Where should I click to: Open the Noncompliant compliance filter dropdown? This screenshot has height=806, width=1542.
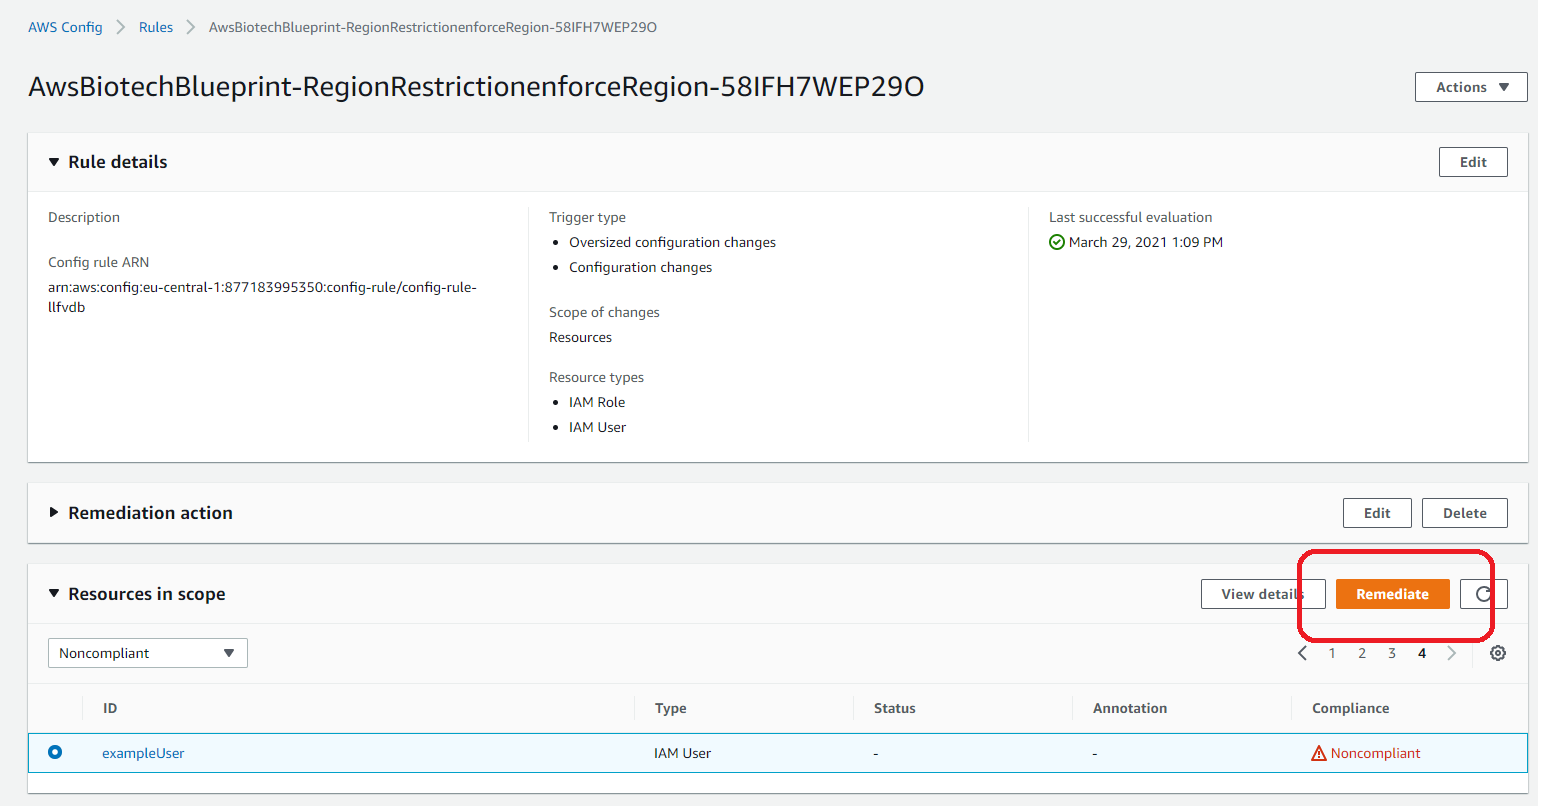(148, 653)
